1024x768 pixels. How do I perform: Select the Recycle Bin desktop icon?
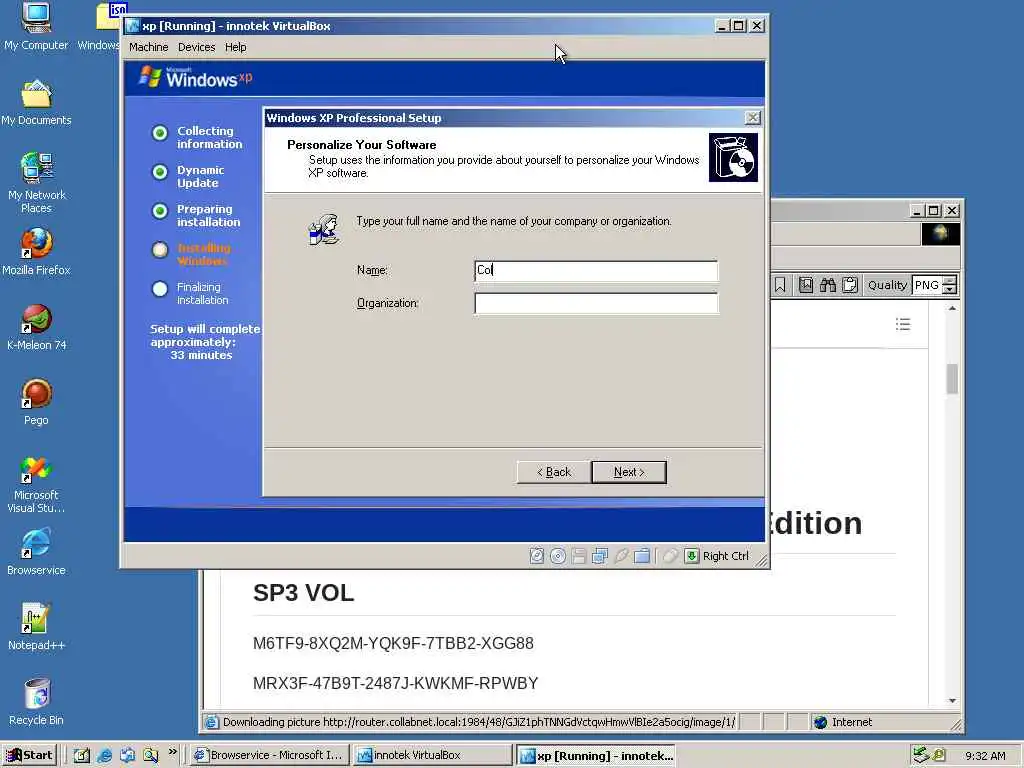point(36,703)
